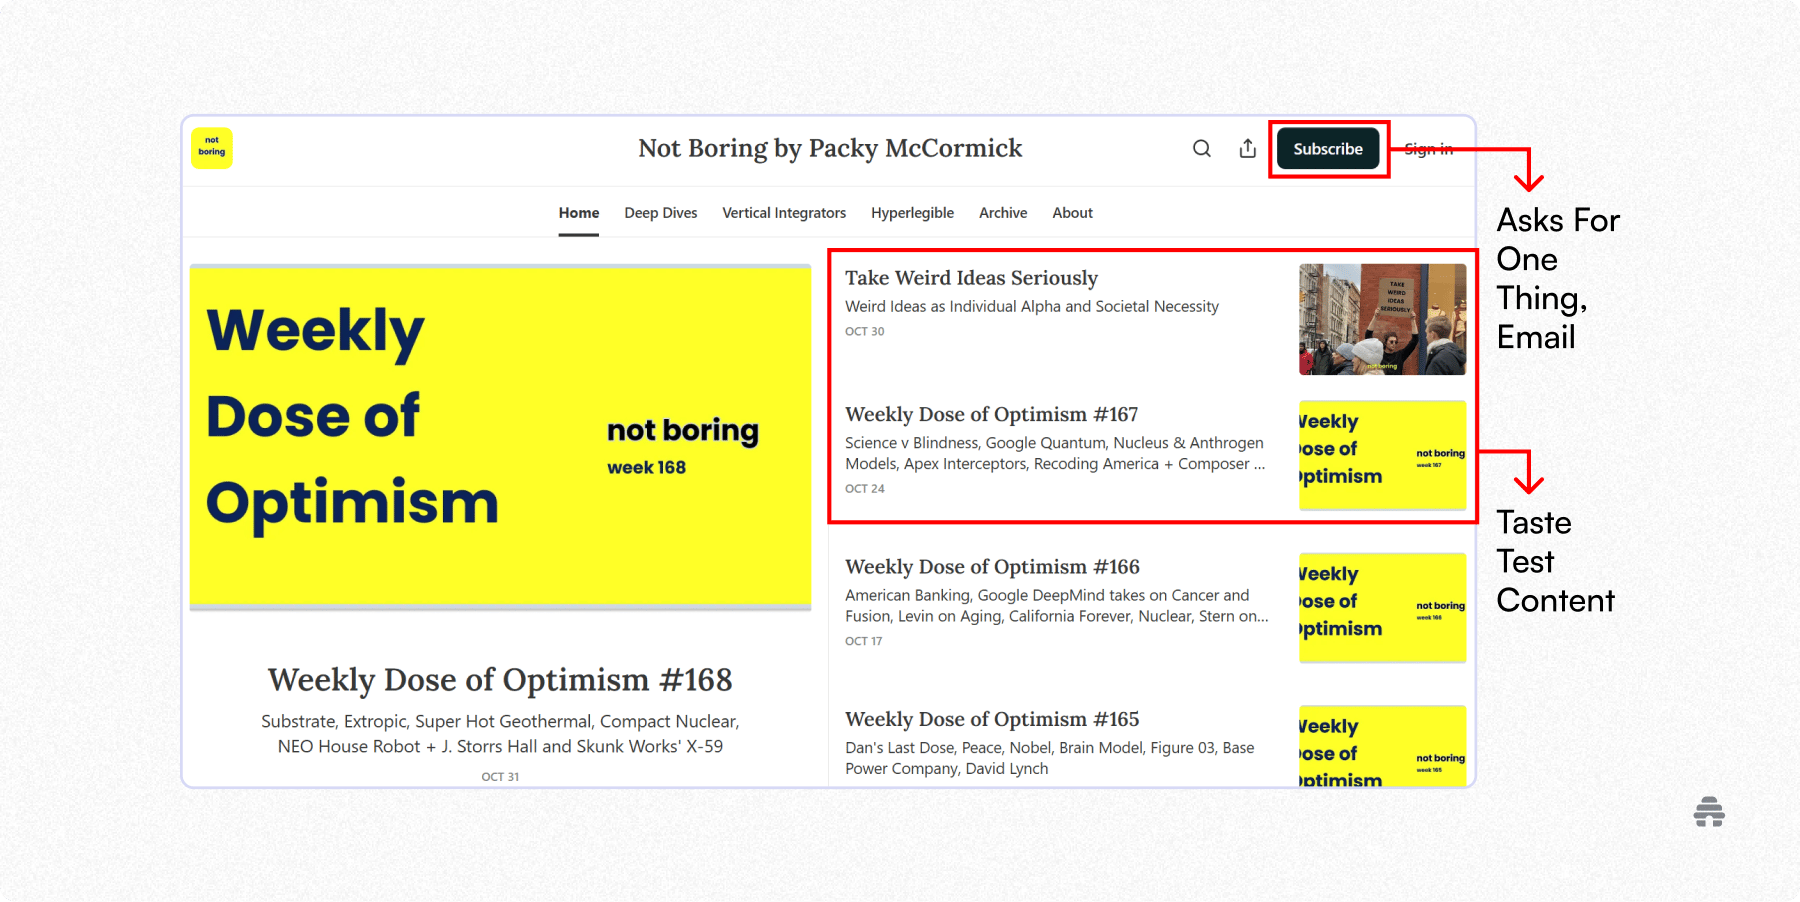Viewport: 1800px width, 902px height.
Task: Click the 'Science v Blindness, Google Quantum' description
Action: pyautogui.click(x=1055, y=453)
